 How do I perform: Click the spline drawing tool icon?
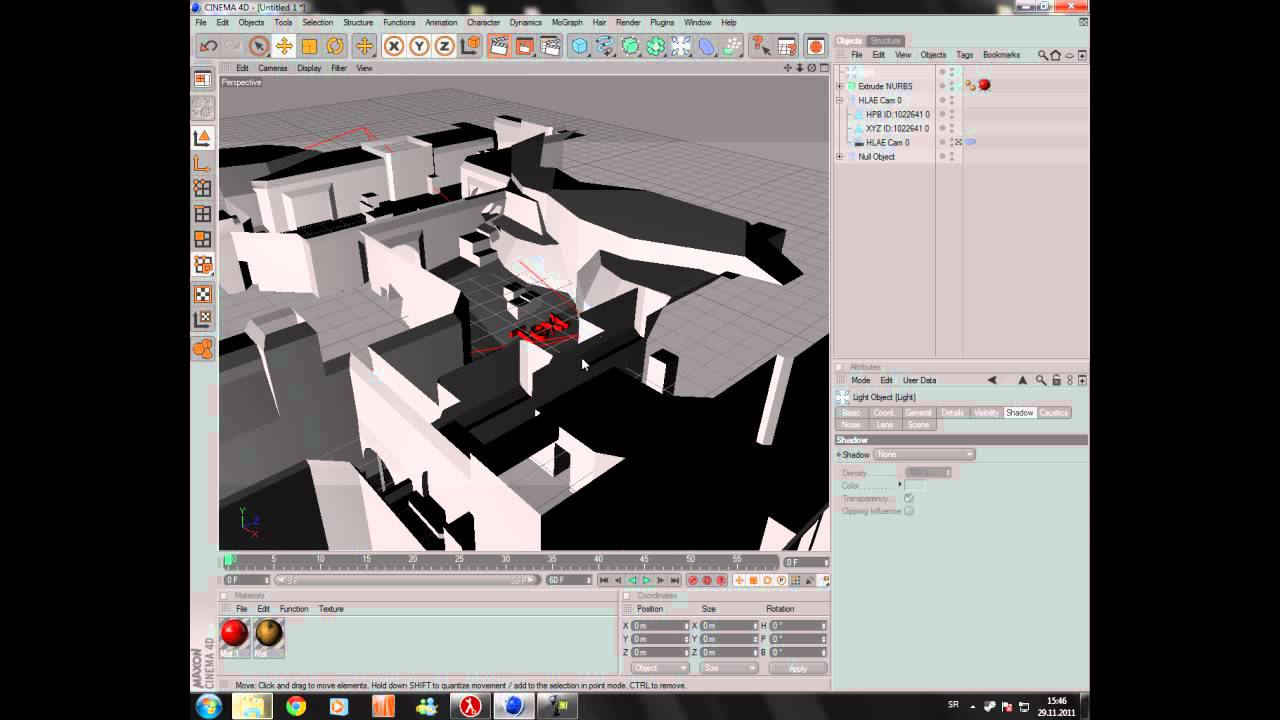pos(605,46)
